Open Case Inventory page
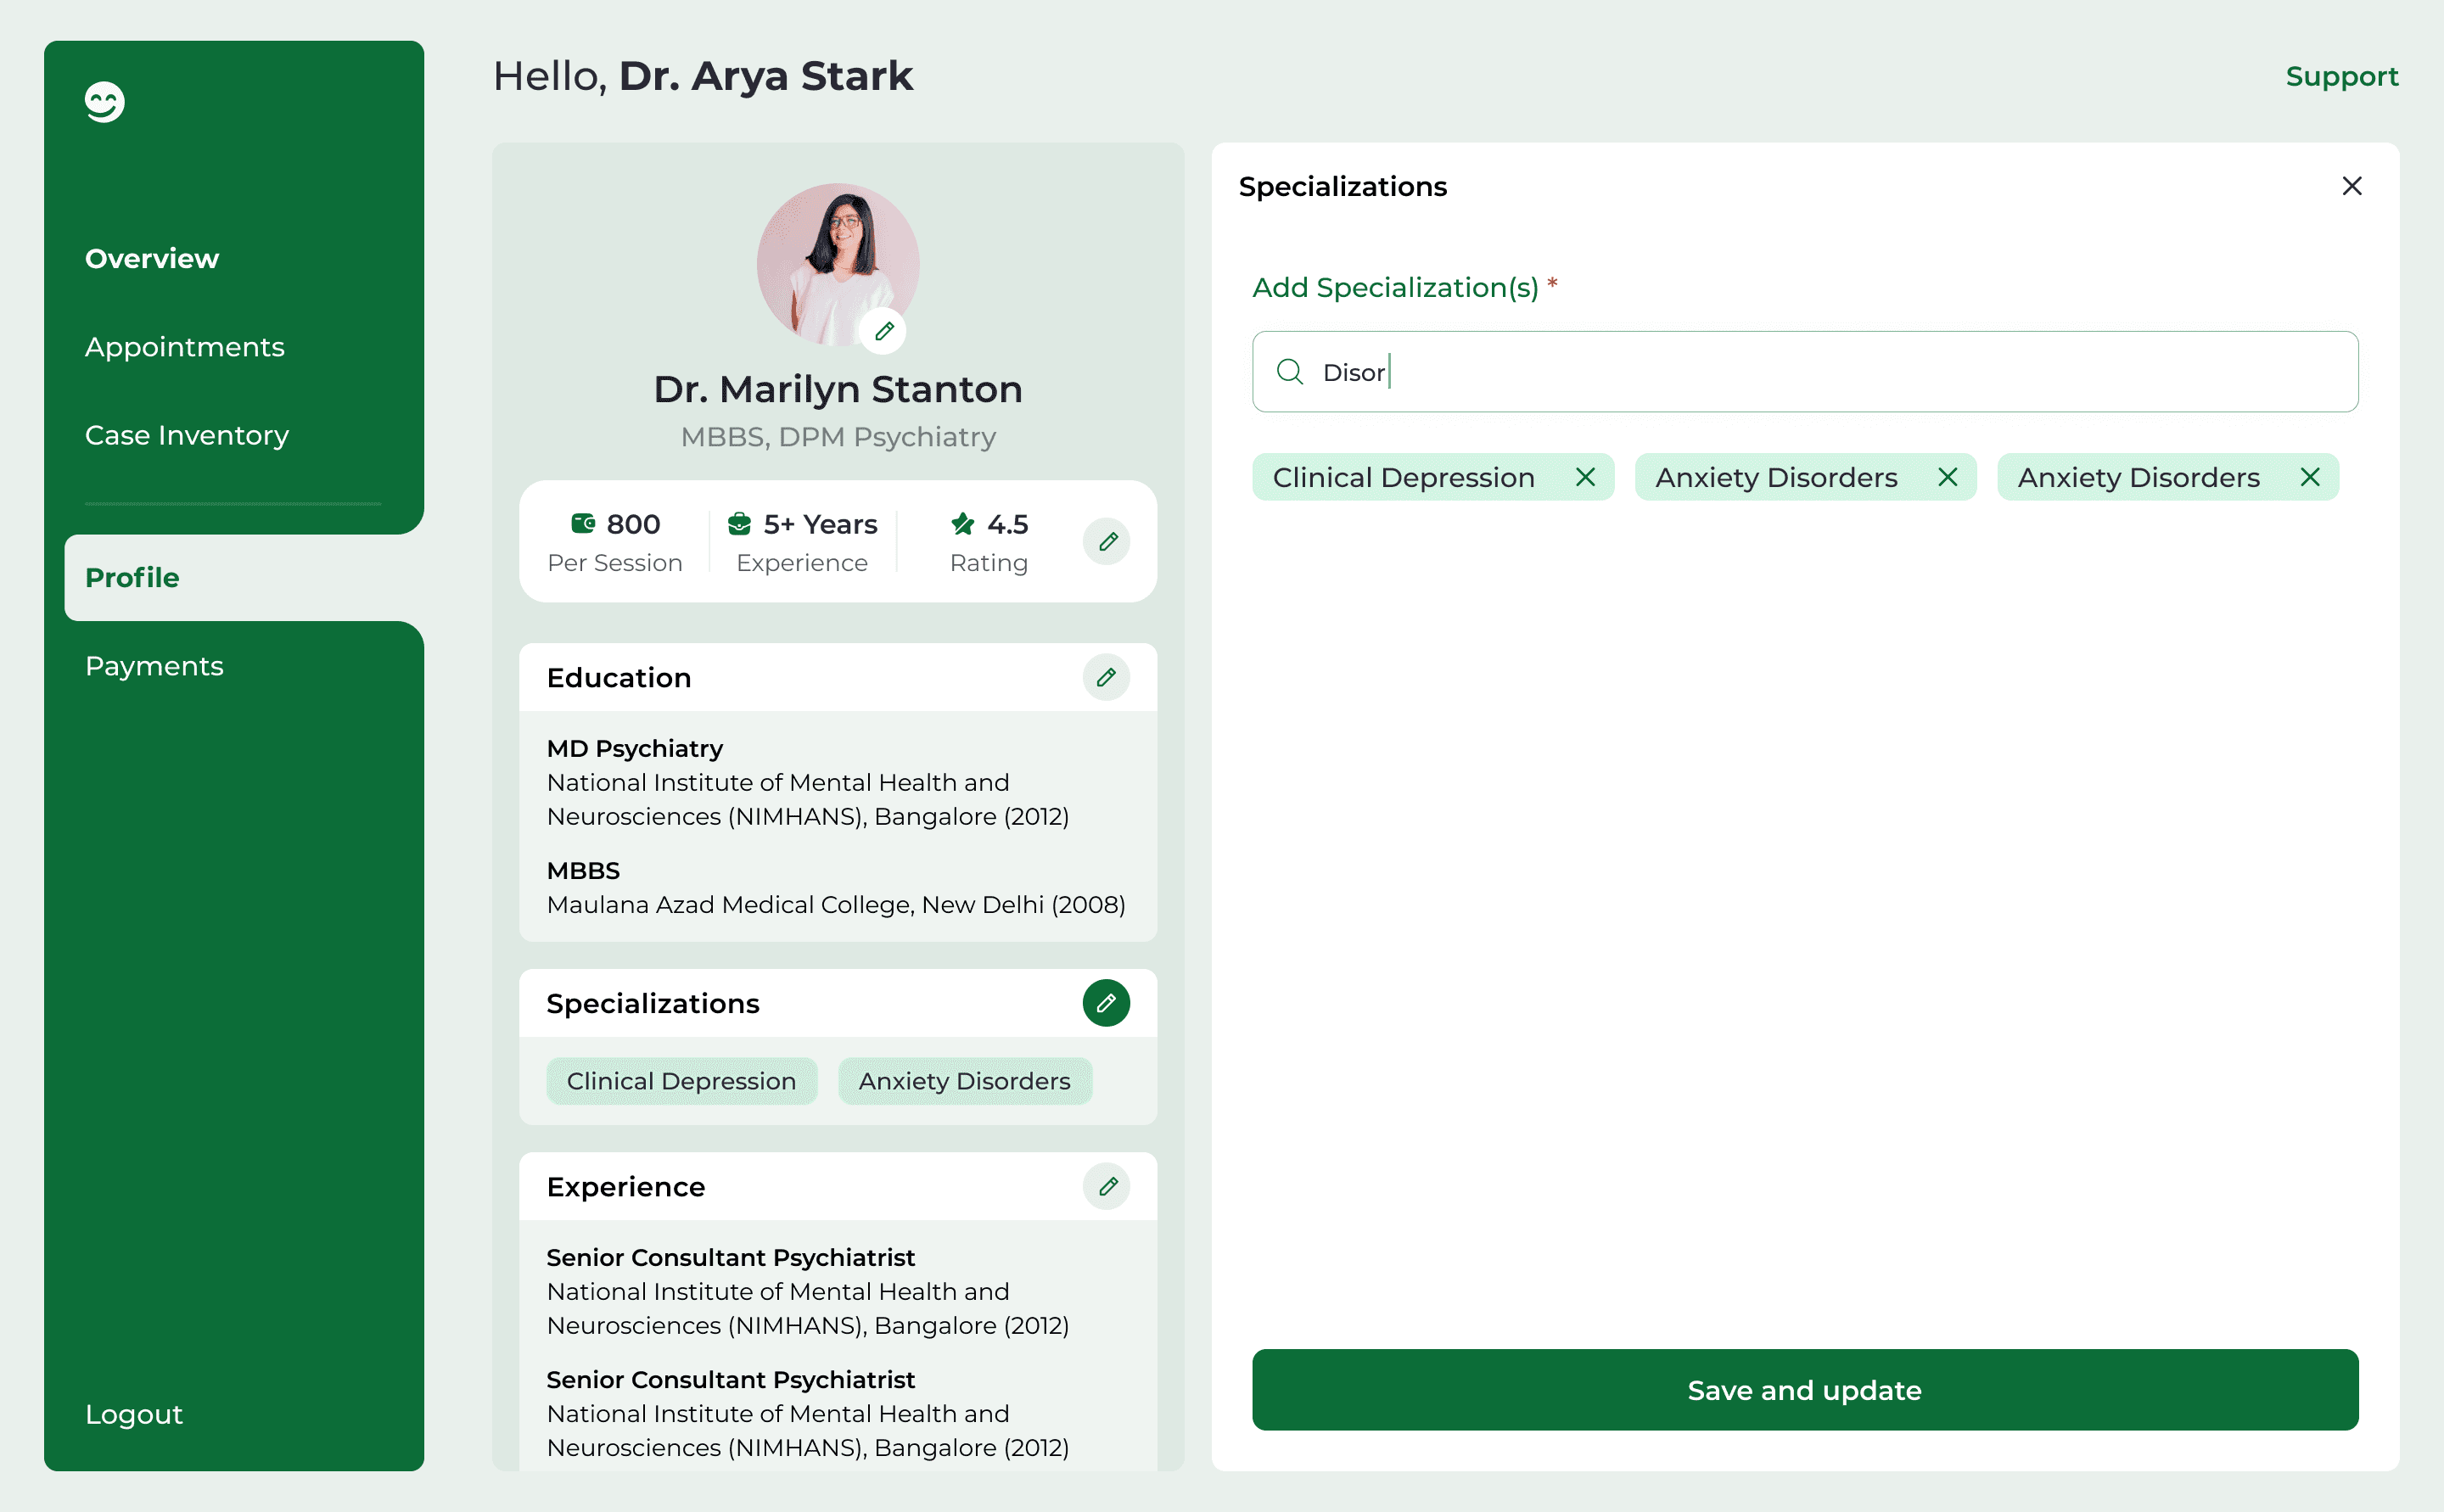Image resolution: width=2444 pixels, height=1512 pixels. tap(187, 436)
